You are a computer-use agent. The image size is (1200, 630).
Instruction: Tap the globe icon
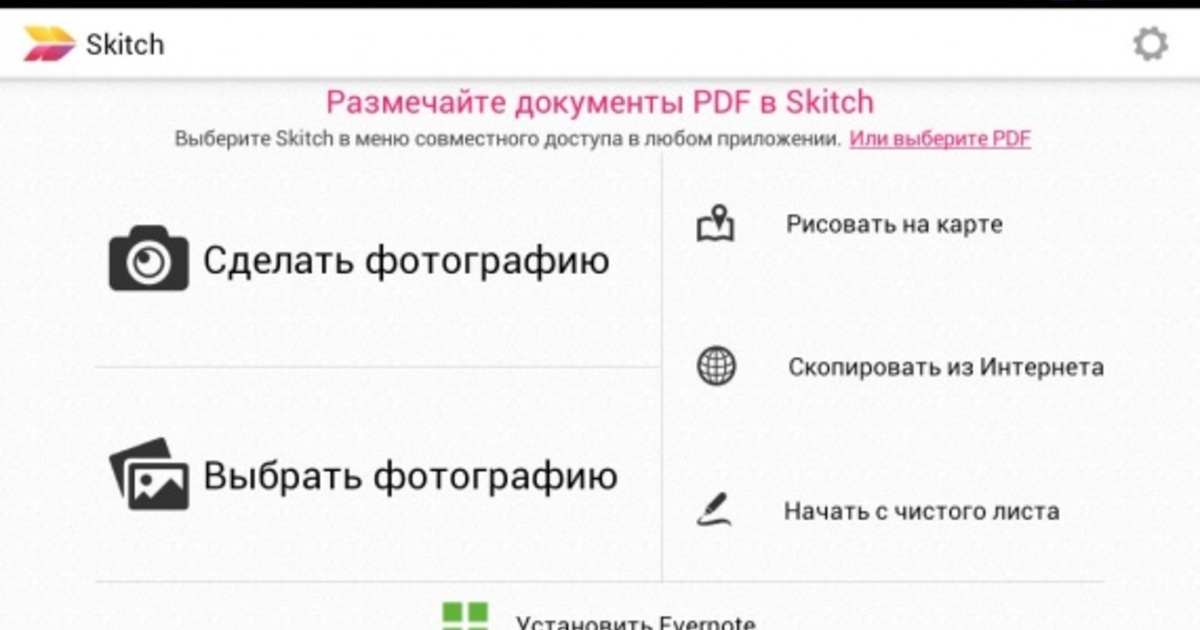click(716, 366)
